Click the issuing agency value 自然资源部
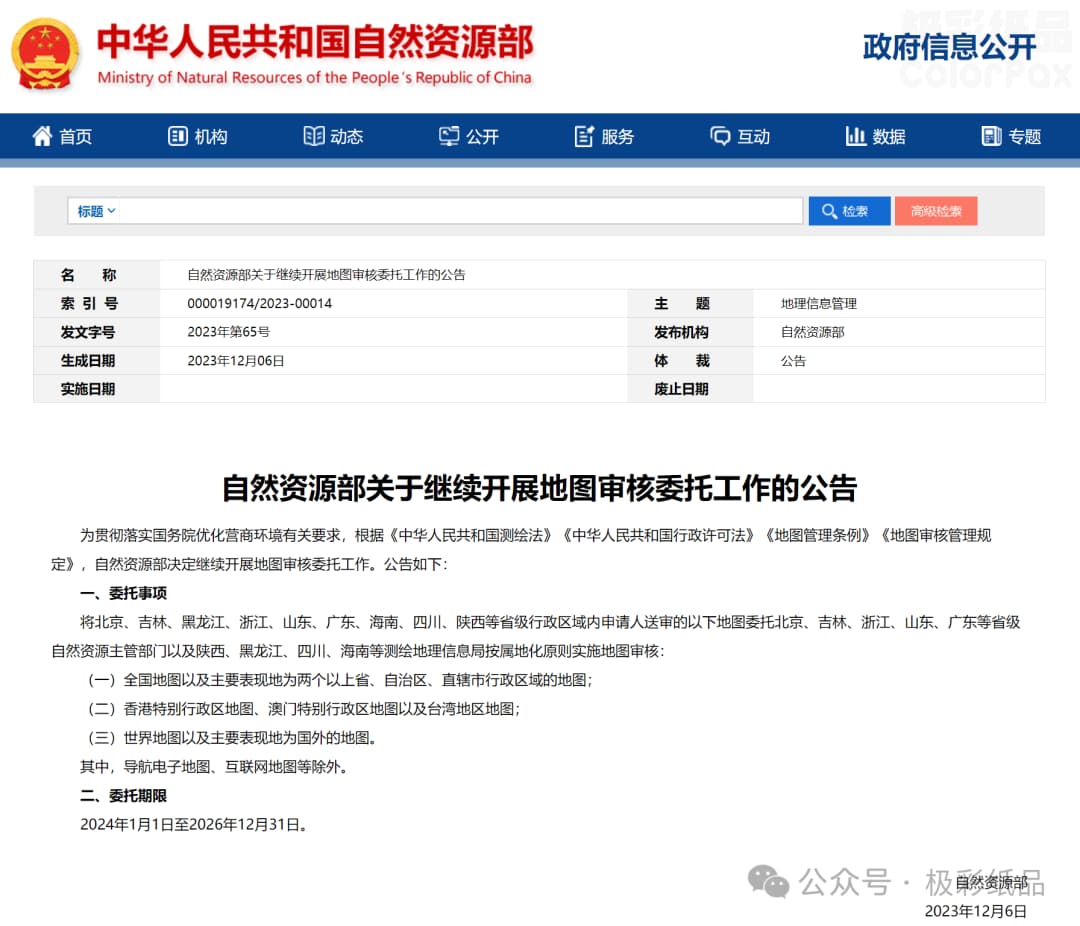The height and width of the screenshot is (926, 1080). tap(813, 332)
